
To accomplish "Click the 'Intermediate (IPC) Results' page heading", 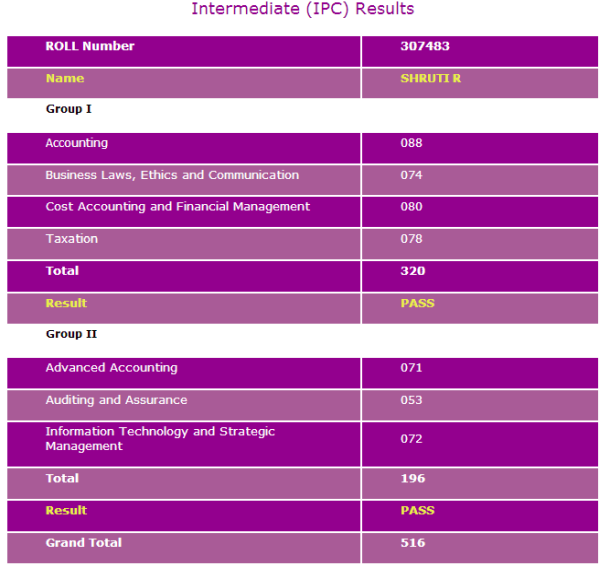I will coord(302,10).
